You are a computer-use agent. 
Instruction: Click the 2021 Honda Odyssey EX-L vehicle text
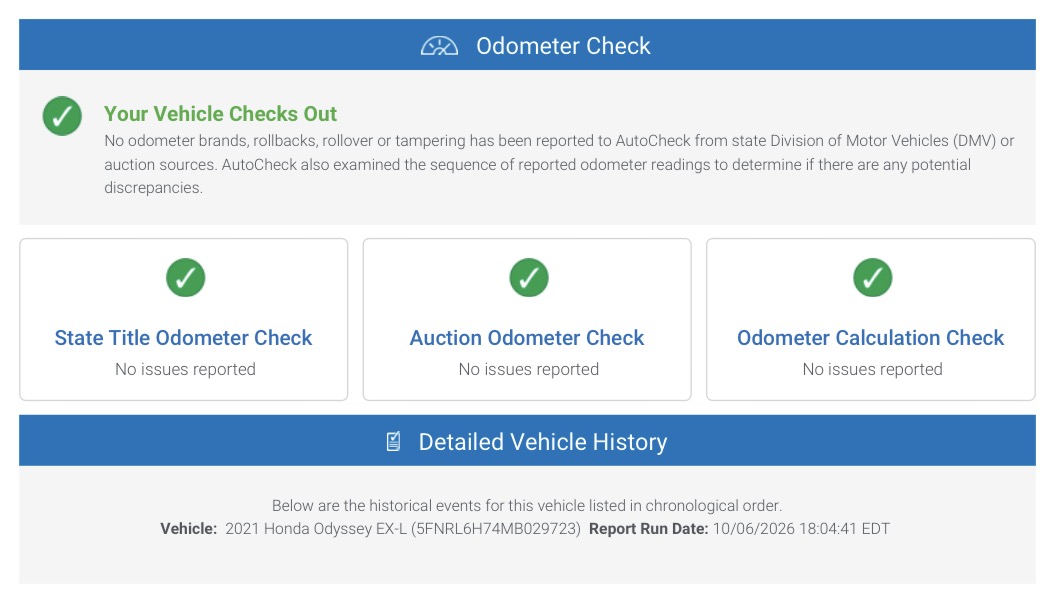(x=402, y=528)
